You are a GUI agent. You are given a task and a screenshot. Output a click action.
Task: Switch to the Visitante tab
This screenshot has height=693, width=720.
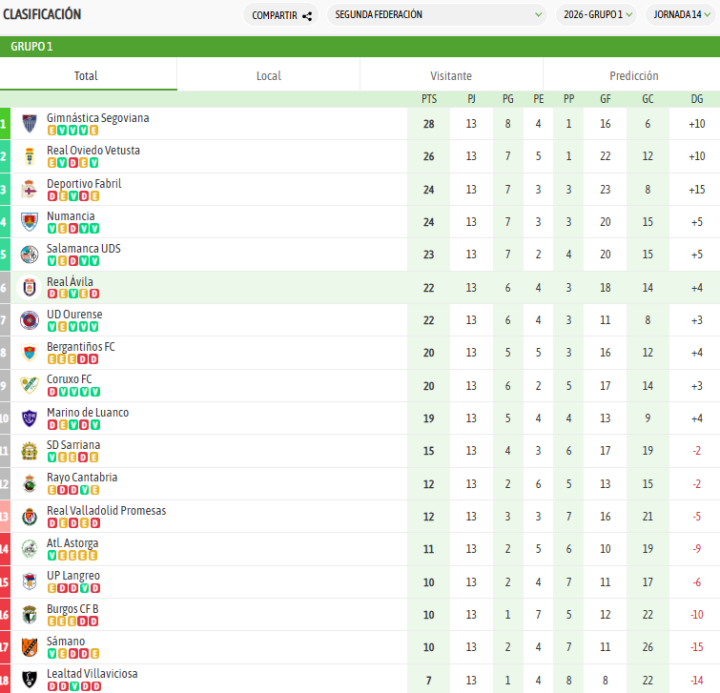click(451, 76)
